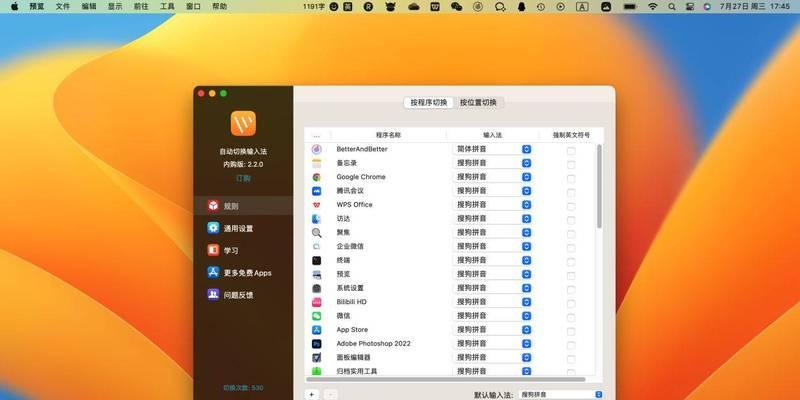Open input method dropdown for Google Chrome
Screen dimensions: 800x400
point(492,177)
